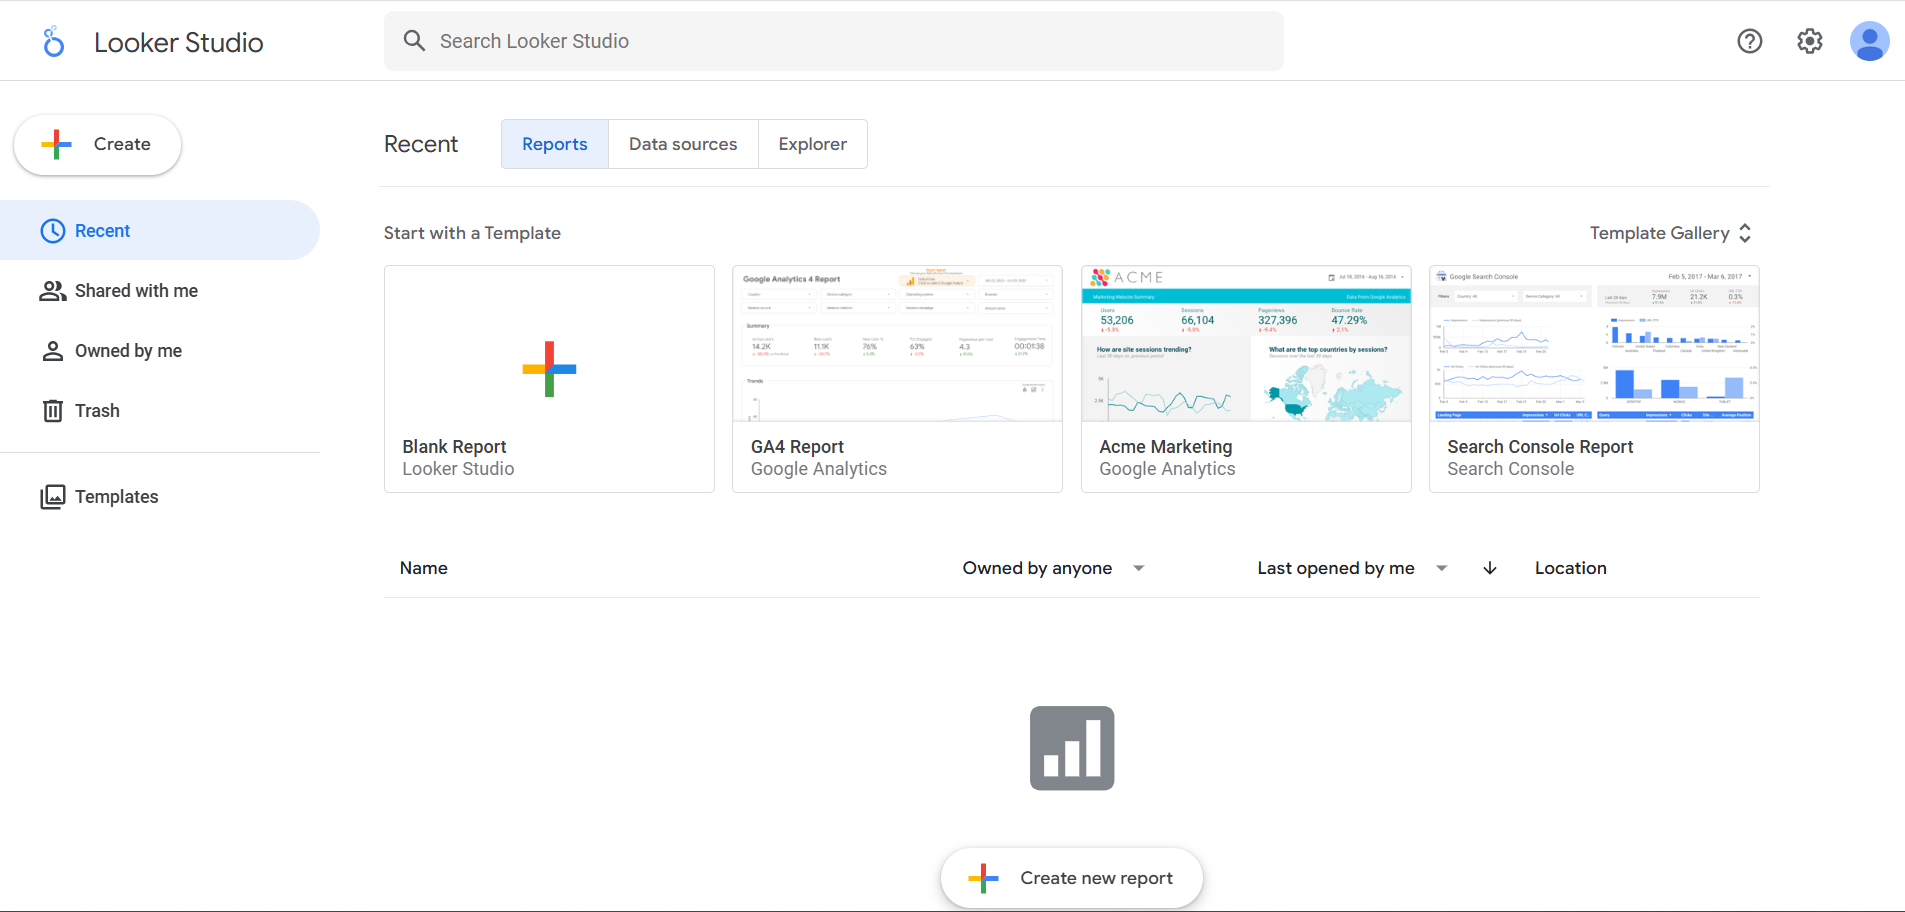Open the Trash
The height and width of the screenshot is (912, 1905).
95,410
